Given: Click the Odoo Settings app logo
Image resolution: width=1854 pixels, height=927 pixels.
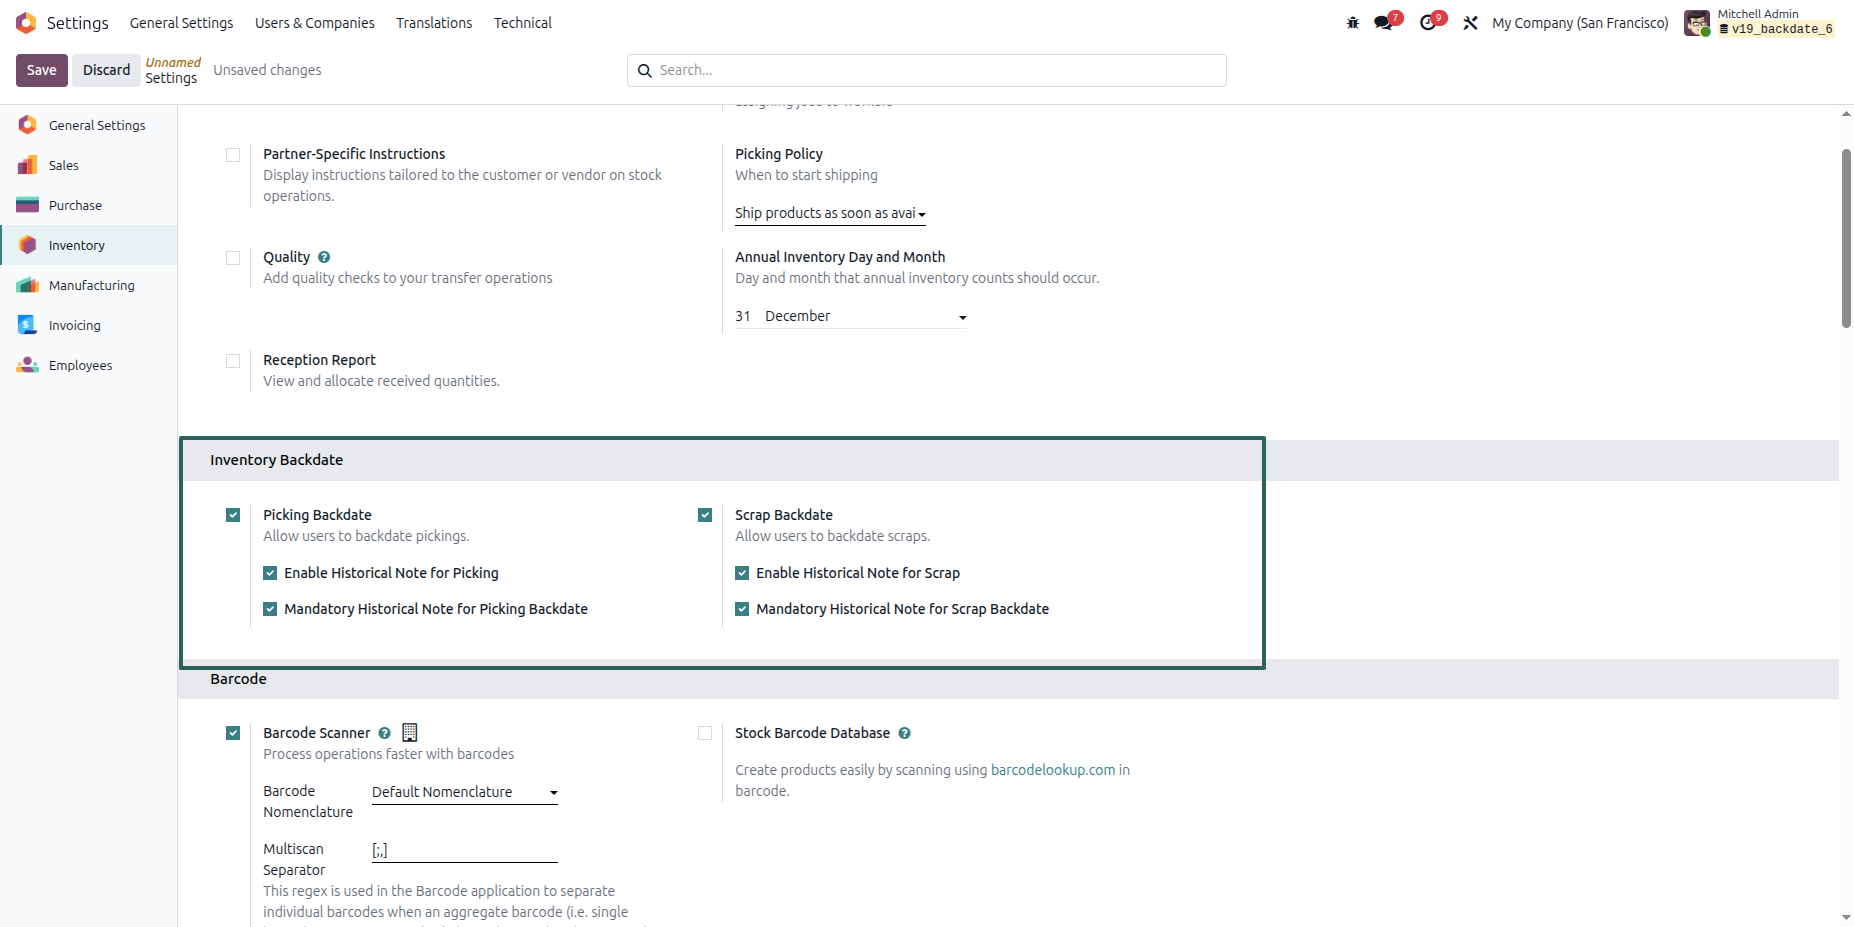Looking at the screenshot, I should [26, 22].
